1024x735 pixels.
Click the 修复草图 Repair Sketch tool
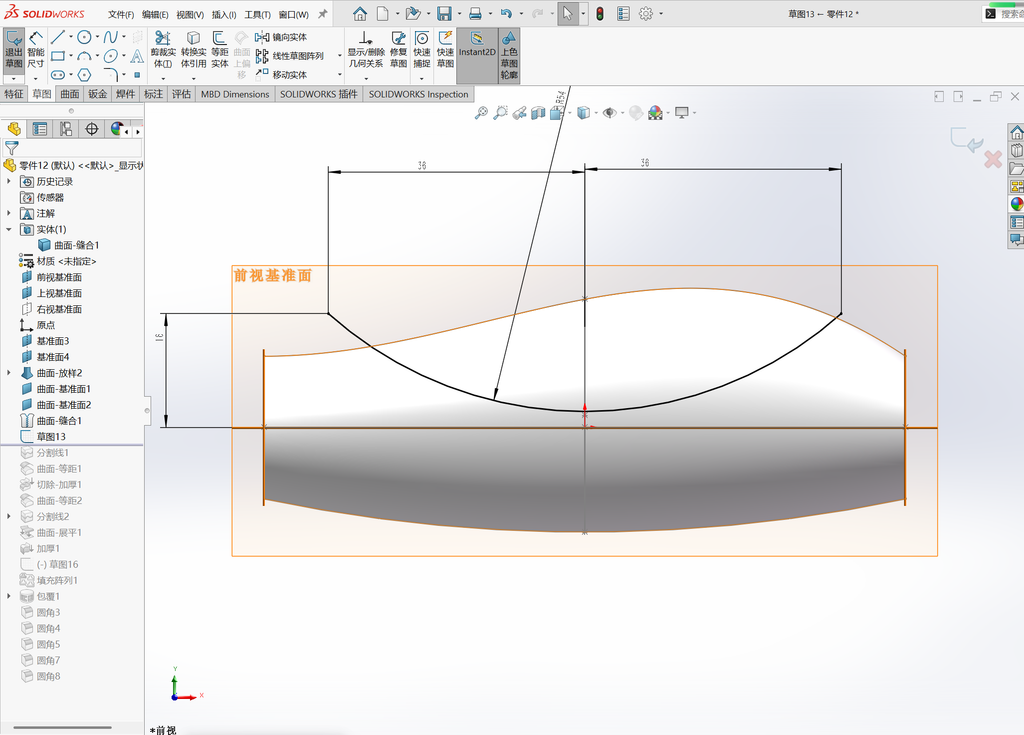pyautogui.click(x=398, y=50)
